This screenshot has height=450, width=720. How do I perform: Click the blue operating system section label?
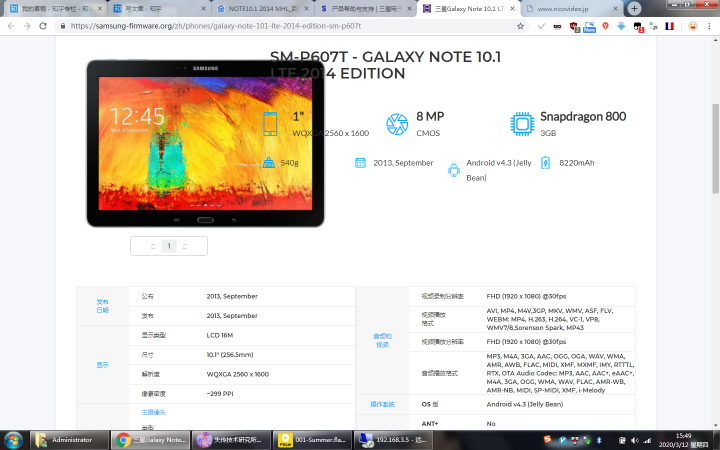(382, 404)
